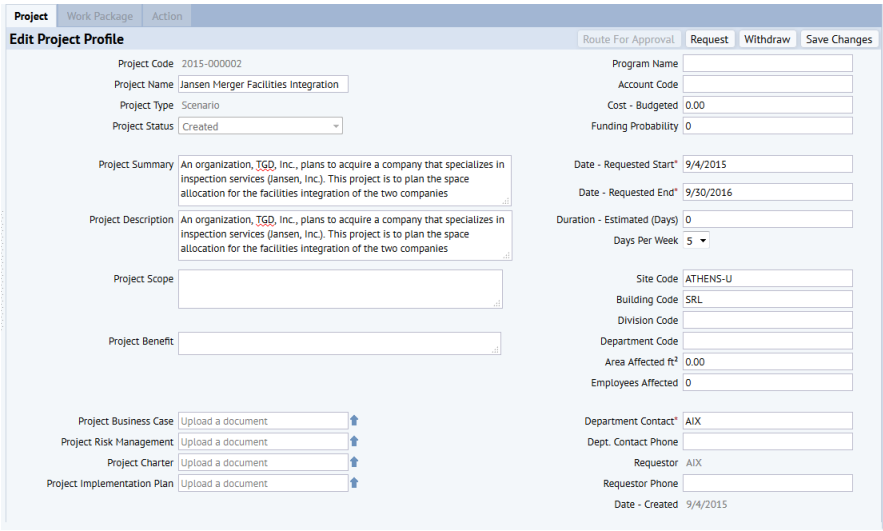Select the Date - Requested Start field

click(767, 164)
